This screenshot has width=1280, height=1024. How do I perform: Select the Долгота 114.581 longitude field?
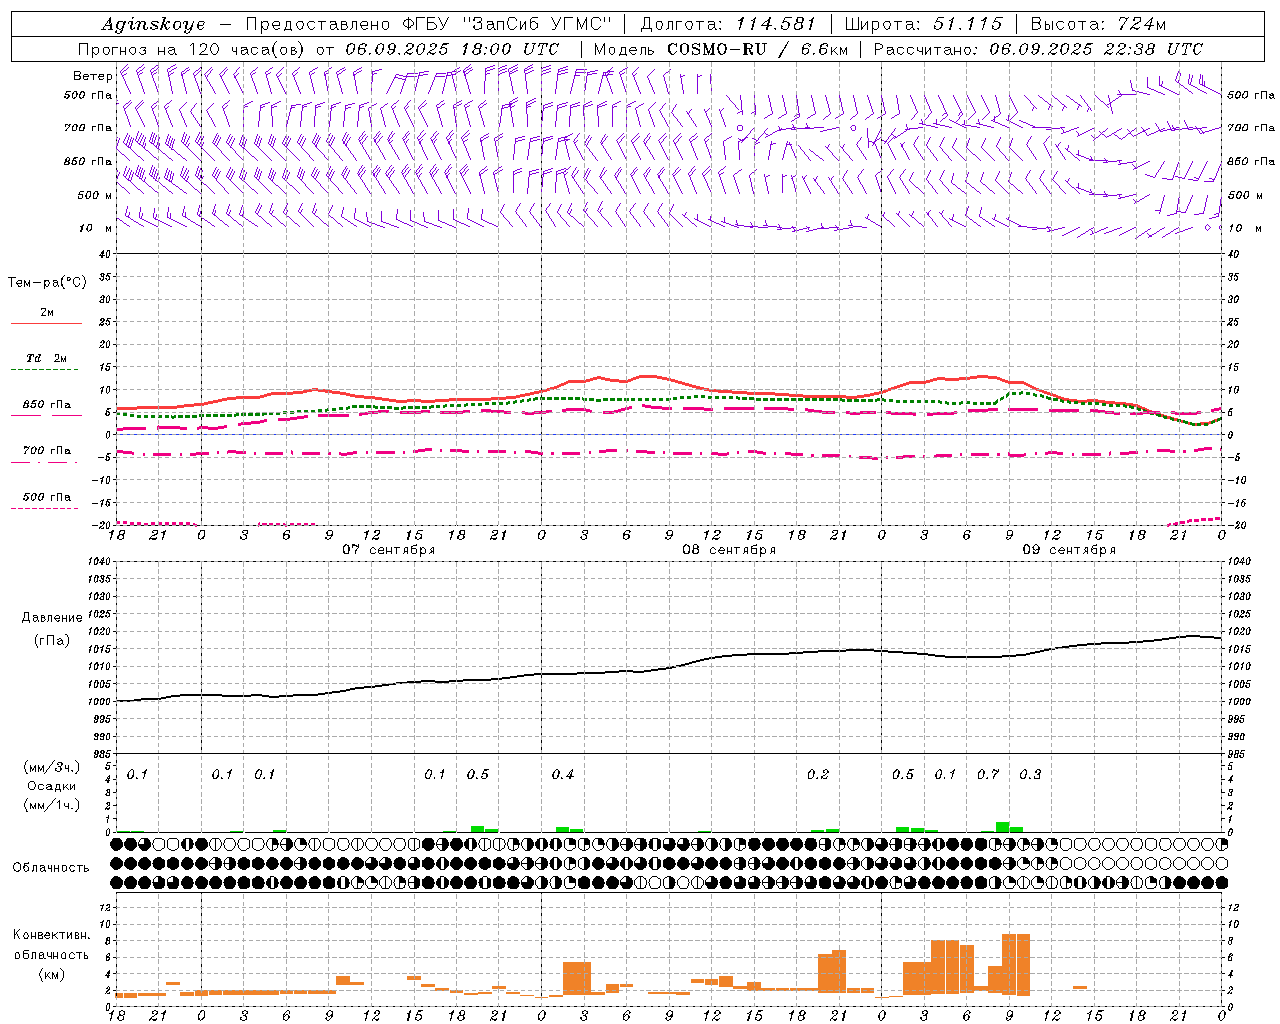click(728, 24)
